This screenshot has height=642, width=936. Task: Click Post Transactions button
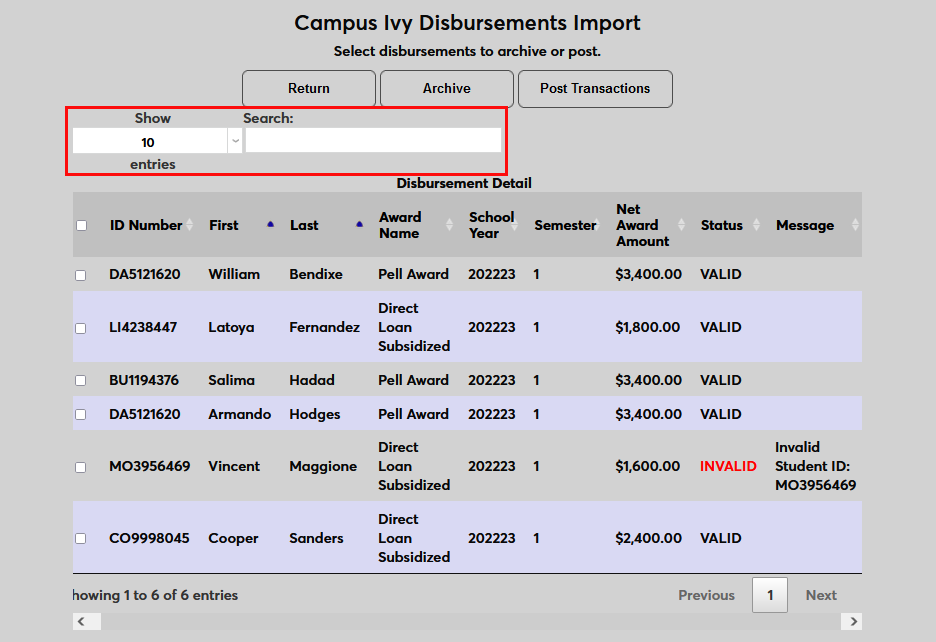[595, 88]
